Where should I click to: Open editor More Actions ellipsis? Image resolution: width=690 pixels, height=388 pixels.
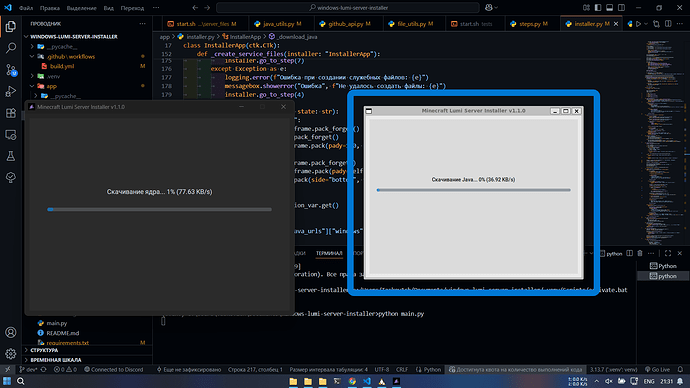click(680, 24)
